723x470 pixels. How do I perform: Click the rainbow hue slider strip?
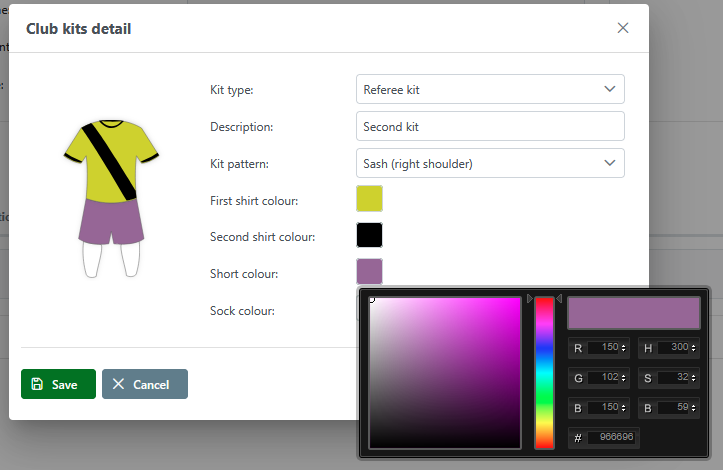click(x=544, y=372)
